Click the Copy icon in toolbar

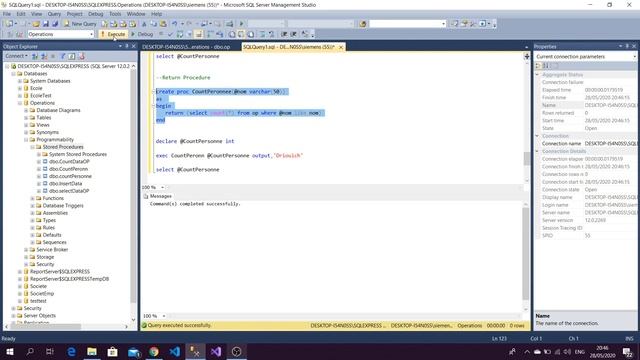(153, 24)
